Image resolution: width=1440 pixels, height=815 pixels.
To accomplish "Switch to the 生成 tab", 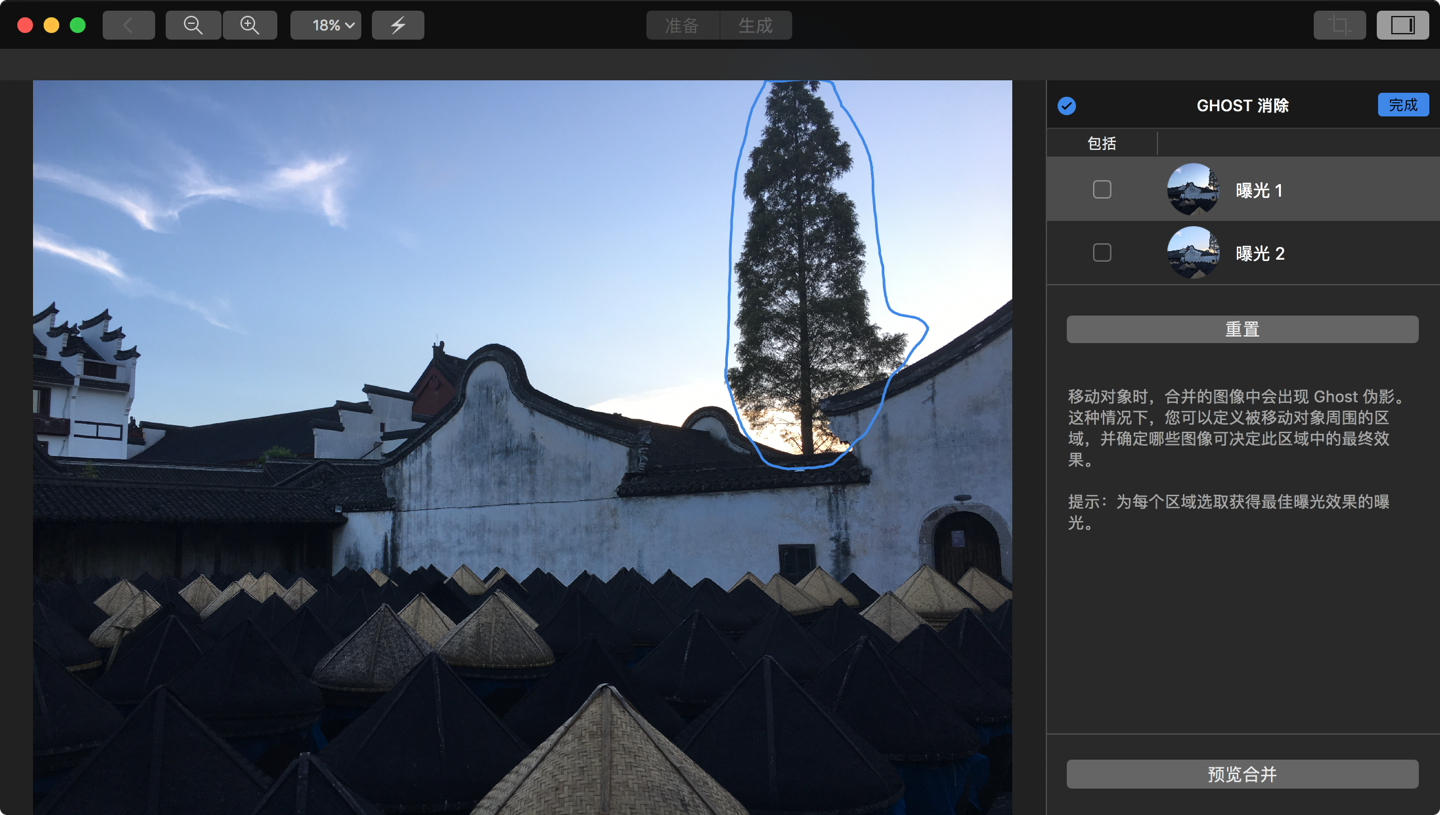I will pos(756,25).
